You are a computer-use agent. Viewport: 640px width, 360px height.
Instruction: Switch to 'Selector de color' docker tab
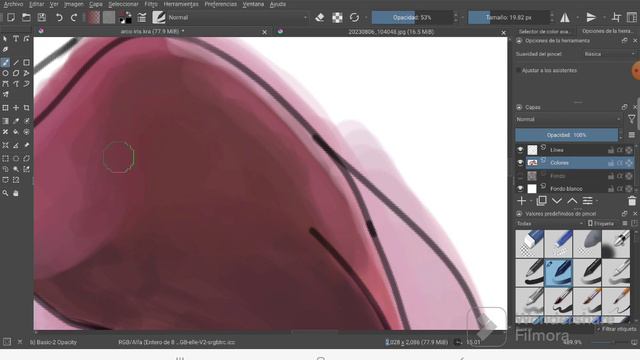(544, 31)
